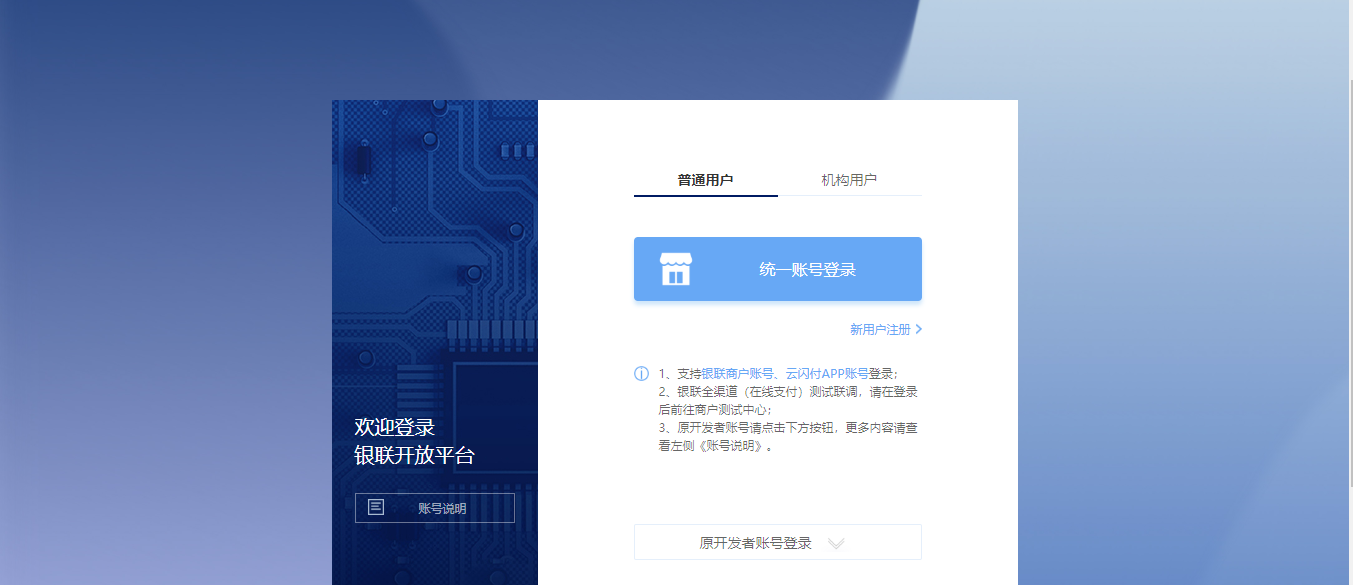Follow the 云闪付APP账号 link
1353x585 pixels.
[x=826, y=373]
